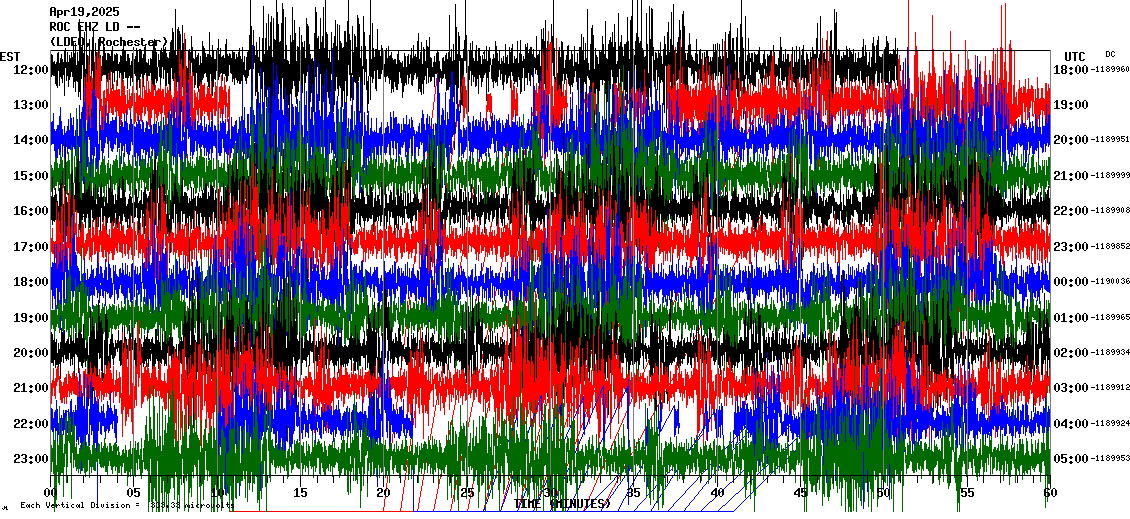This screenshot has height=519, width=1130.
Task: Click the Each Vertical Division scale note
Action: point(126,505)
